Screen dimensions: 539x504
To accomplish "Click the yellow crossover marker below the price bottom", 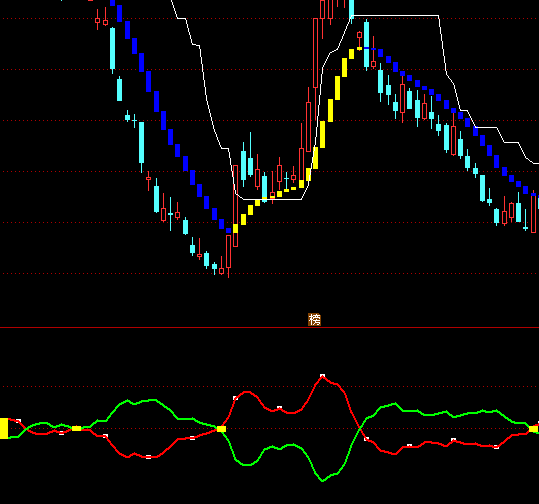I will click(x=221, y=429).
